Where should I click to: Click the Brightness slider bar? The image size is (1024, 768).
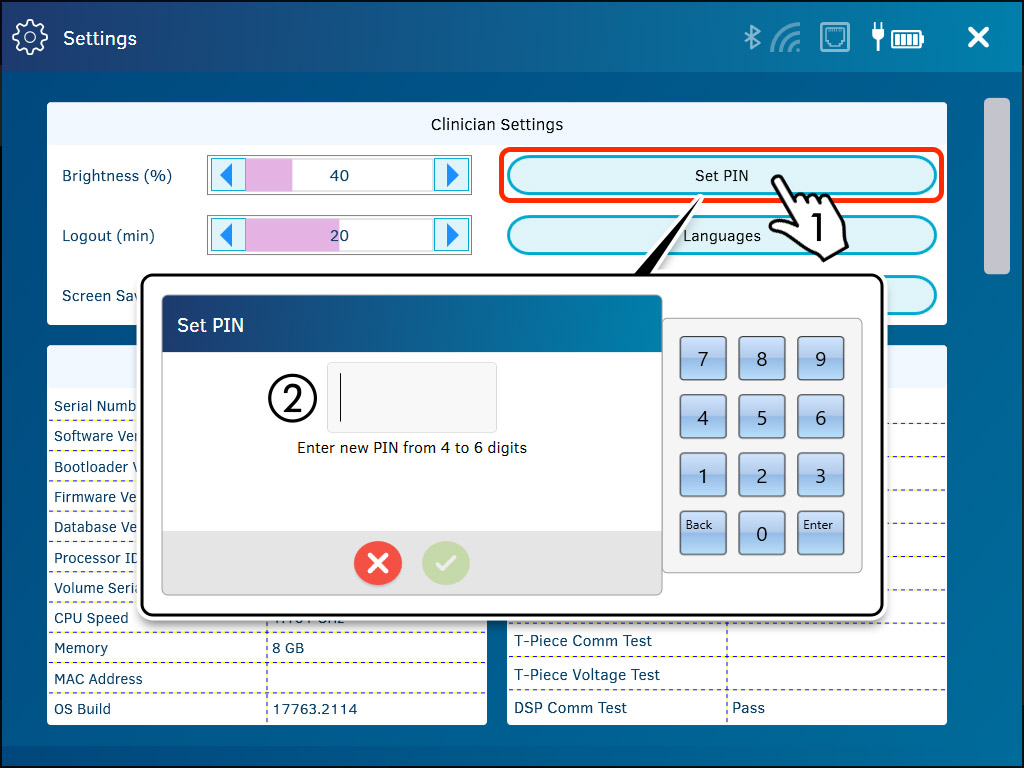pos(339,176)
